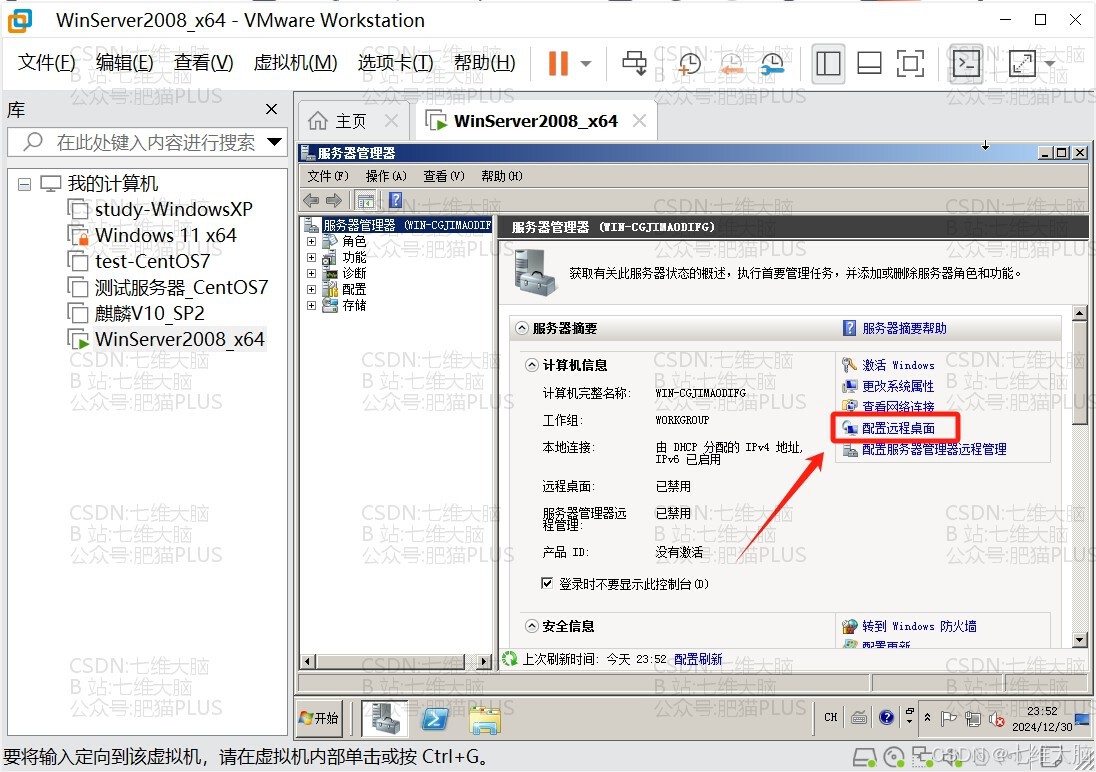The image size is (1096, 772).
Task: Open the console view terminal icon
Action: tap(967, 64)
